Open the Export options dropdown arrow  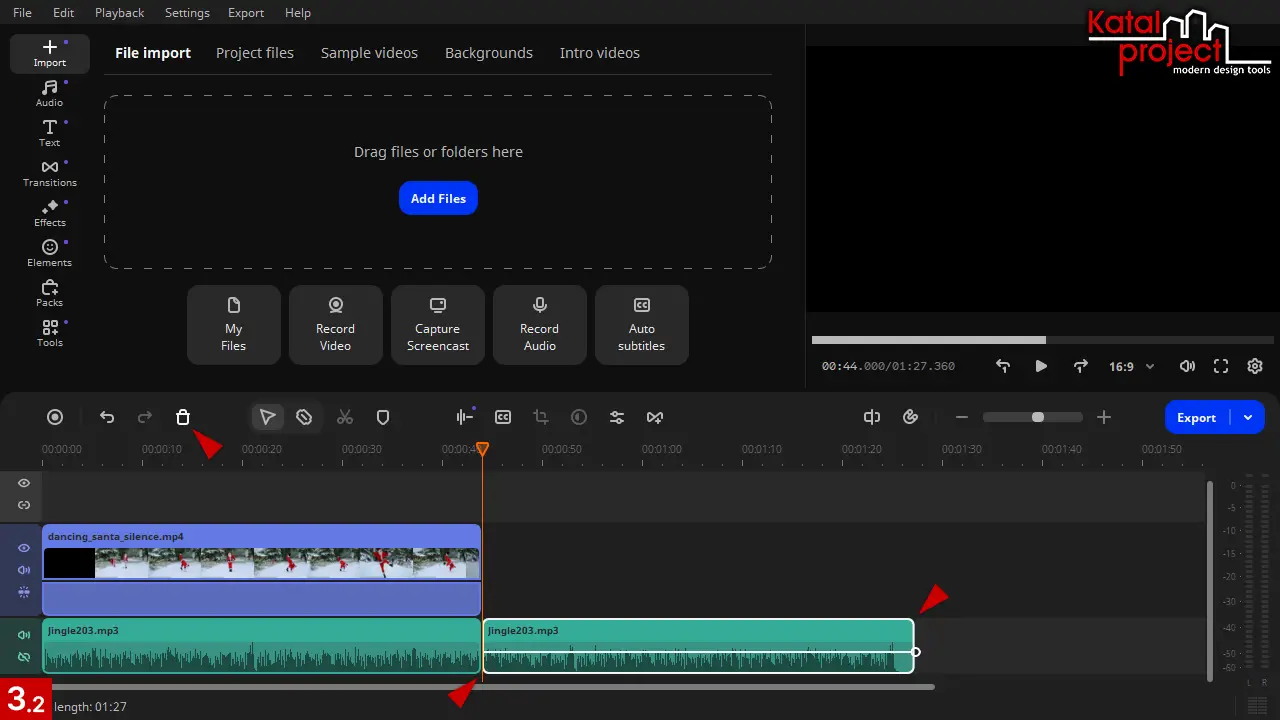click(1248, 418)
